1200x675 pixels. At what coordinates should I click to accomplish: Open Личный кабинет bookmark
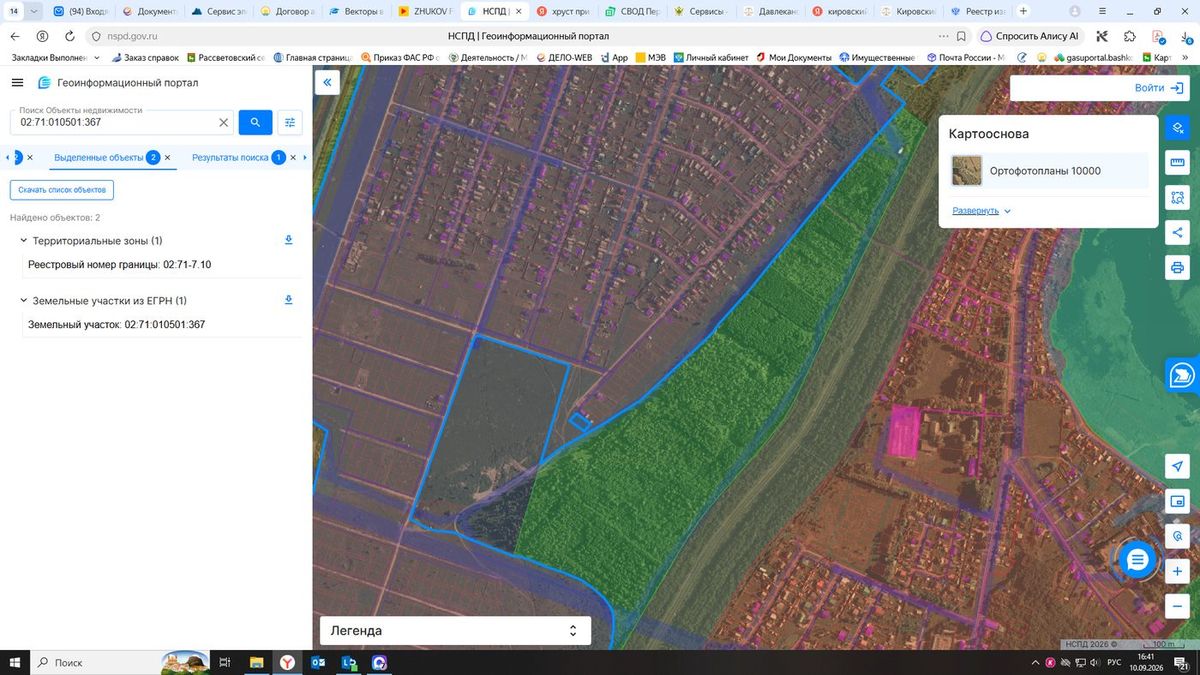711,58
